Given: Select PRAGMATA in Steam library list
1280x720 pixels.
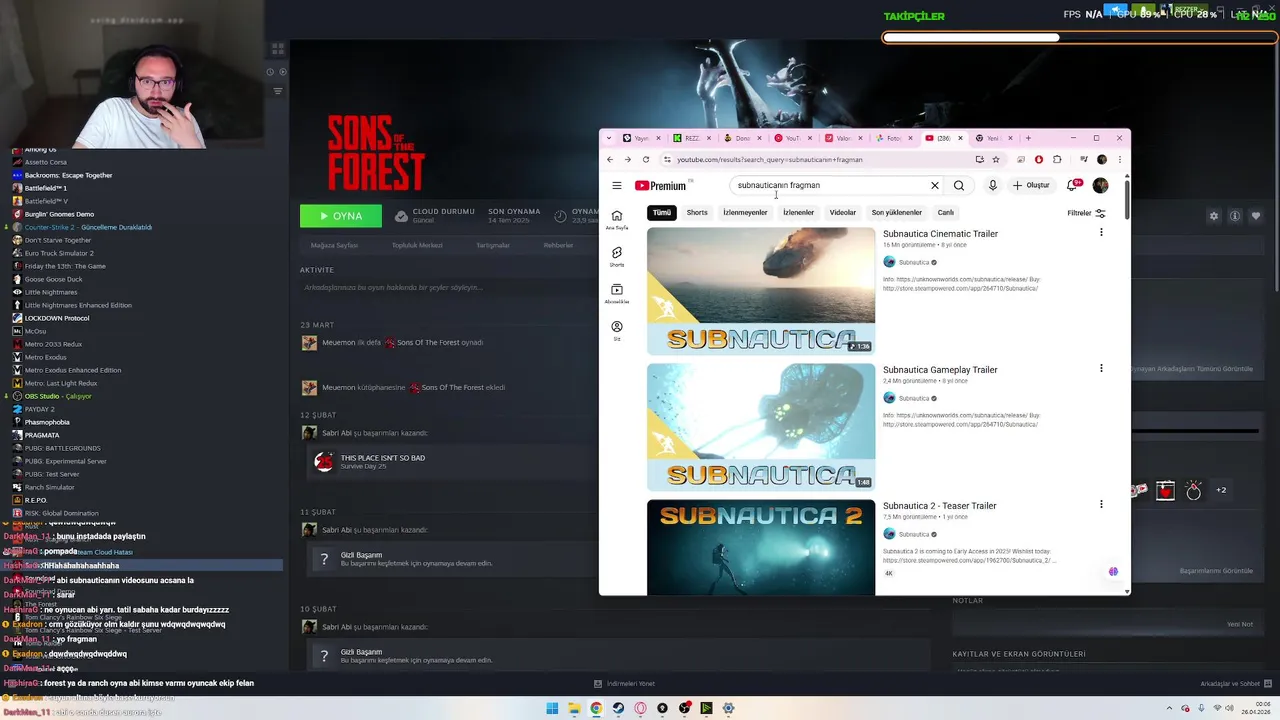Looking at the screenshot, I should 42,435.
